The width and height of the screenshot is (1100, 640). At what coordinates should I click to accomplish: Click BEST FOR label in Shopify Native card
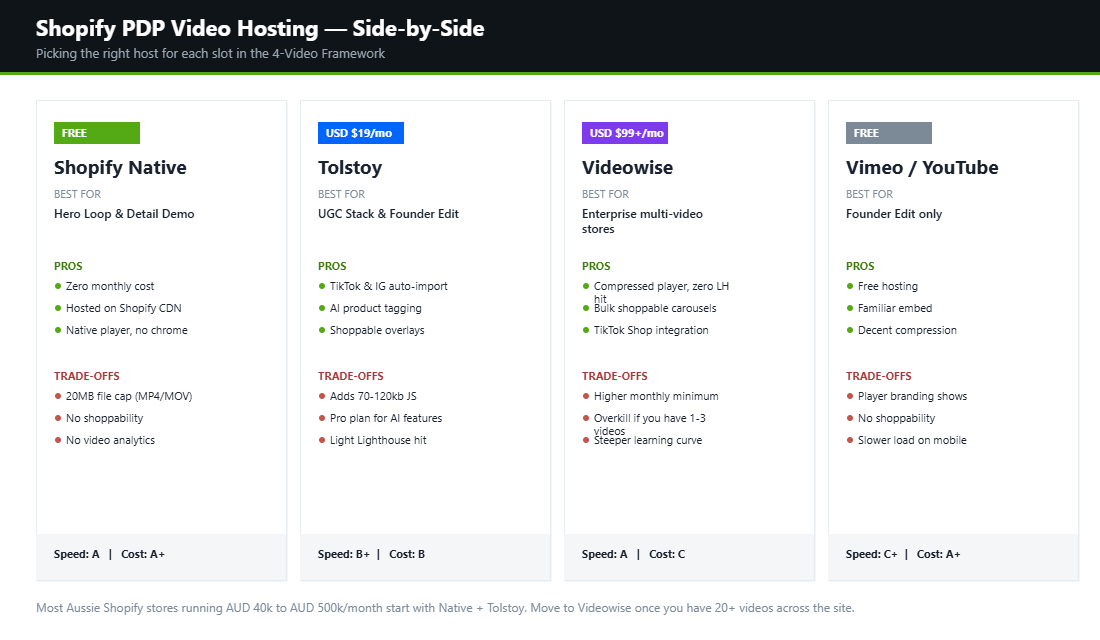tap(77, 194)
